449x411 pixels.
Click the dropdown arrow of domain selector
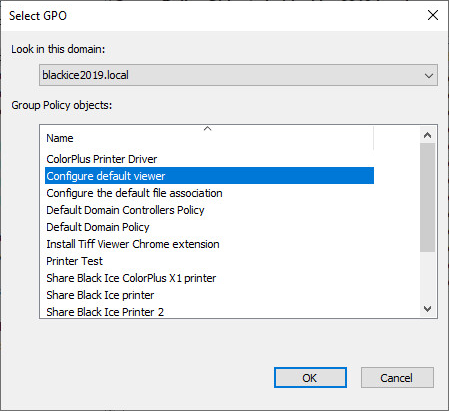coord(429,75)
